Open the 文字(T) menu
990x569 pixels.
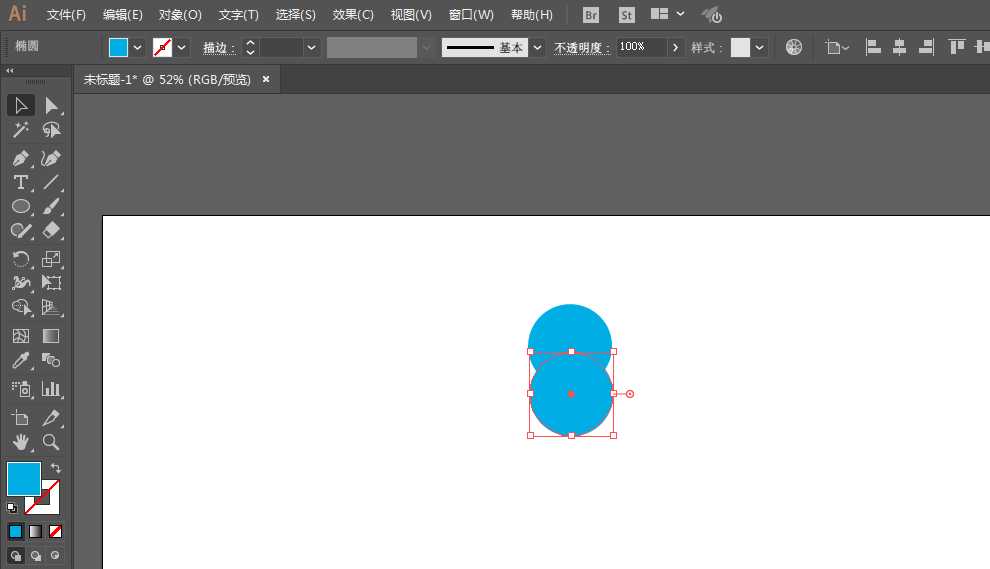(239, 15)
